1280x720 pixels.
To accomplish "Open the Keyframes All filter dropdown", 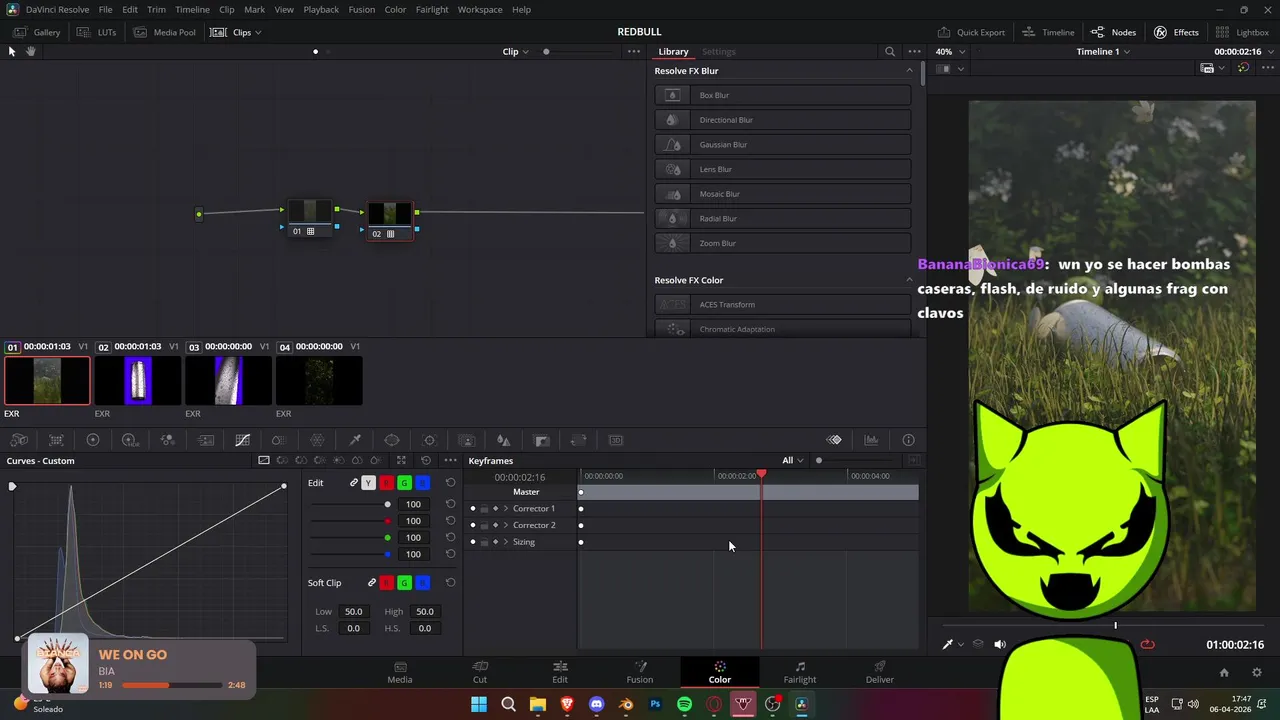I will 793,460.
